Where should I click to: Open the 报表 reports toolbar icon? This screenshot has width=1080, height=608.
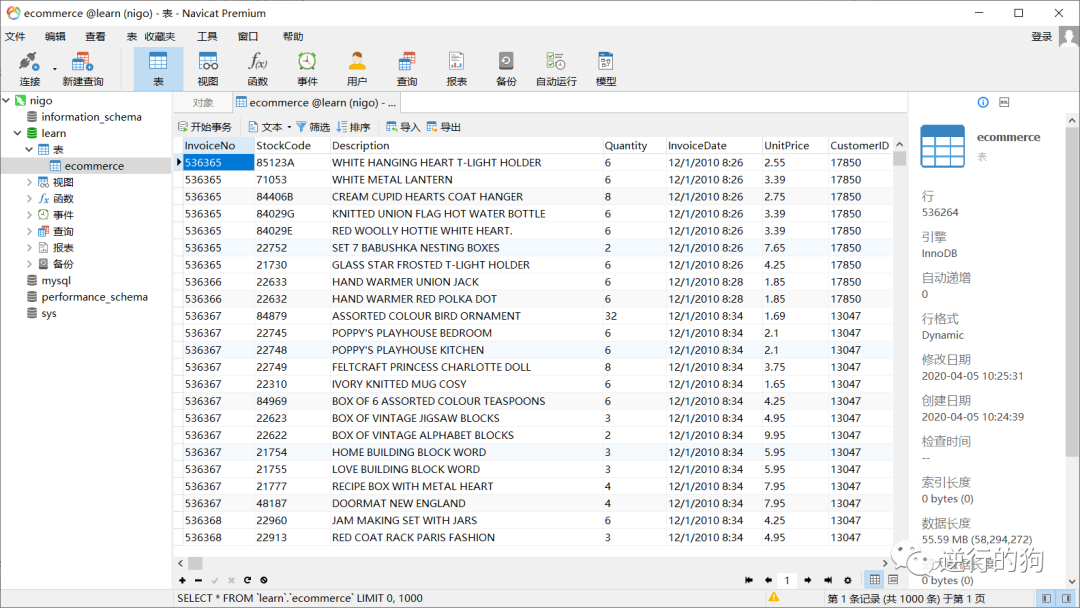pyautogui.click(x=457, y=69)
